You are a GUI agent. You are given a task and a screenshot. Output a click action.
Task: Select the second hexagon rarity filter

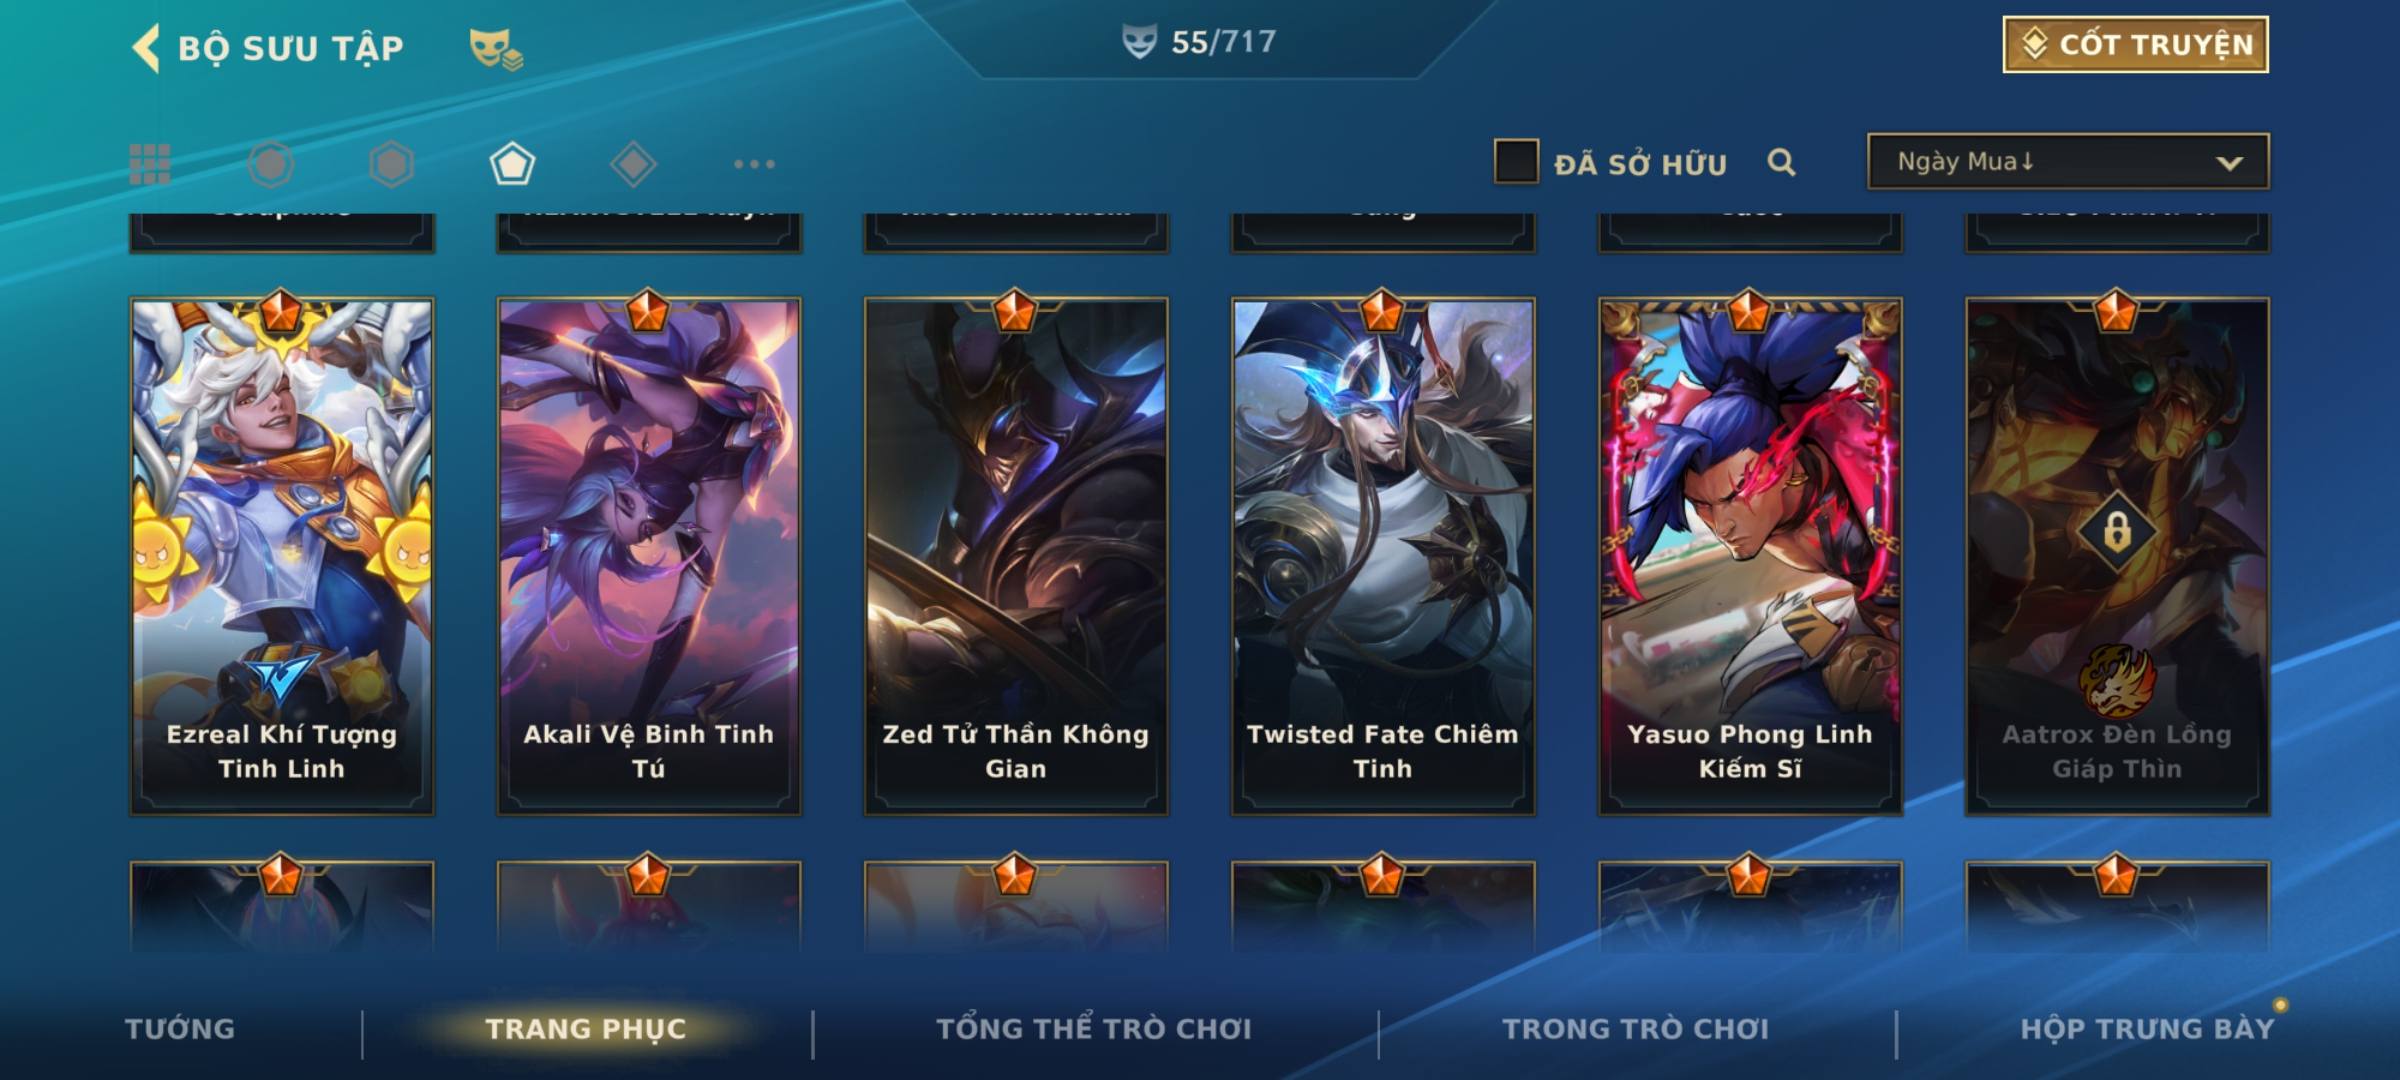point(391,164)
